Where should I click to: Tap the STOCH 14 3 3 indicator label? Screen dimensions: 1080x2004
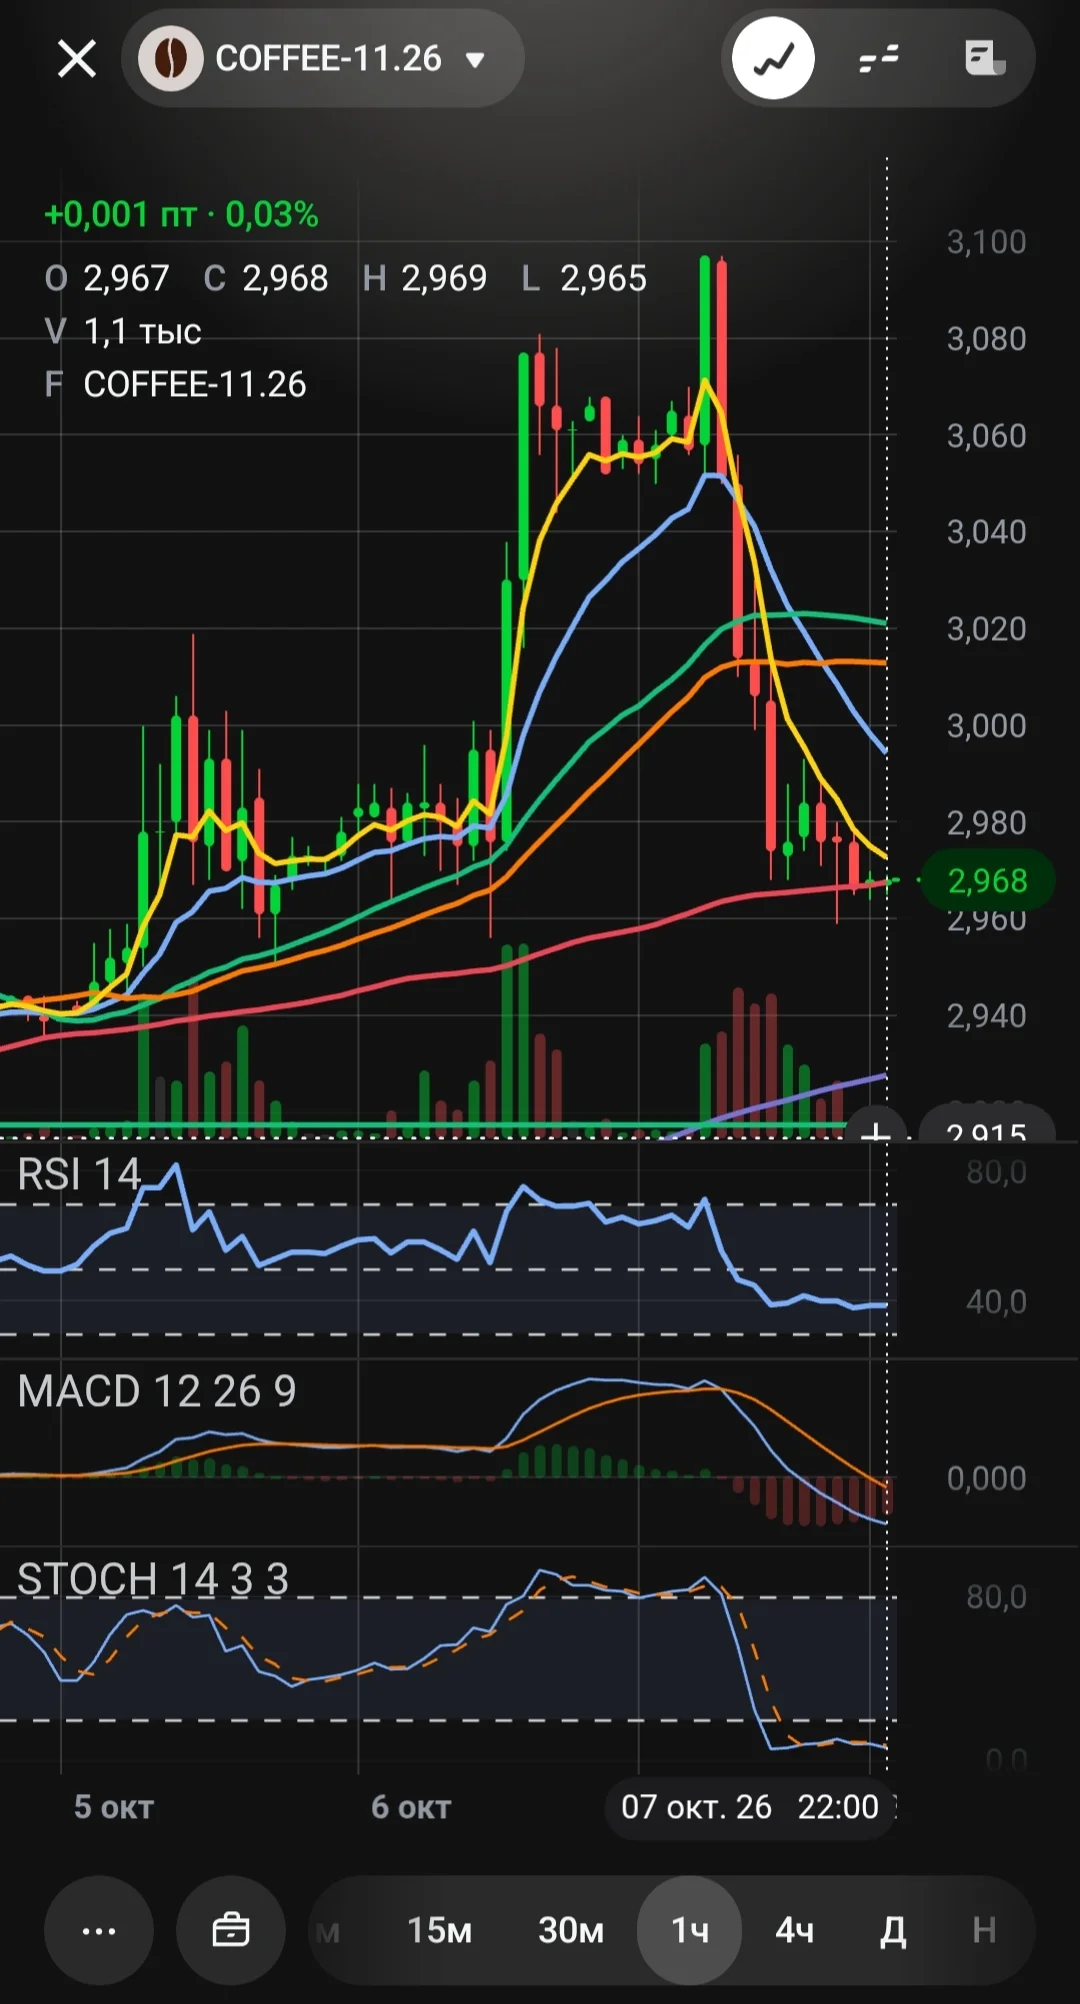(x=153, y=1579)
